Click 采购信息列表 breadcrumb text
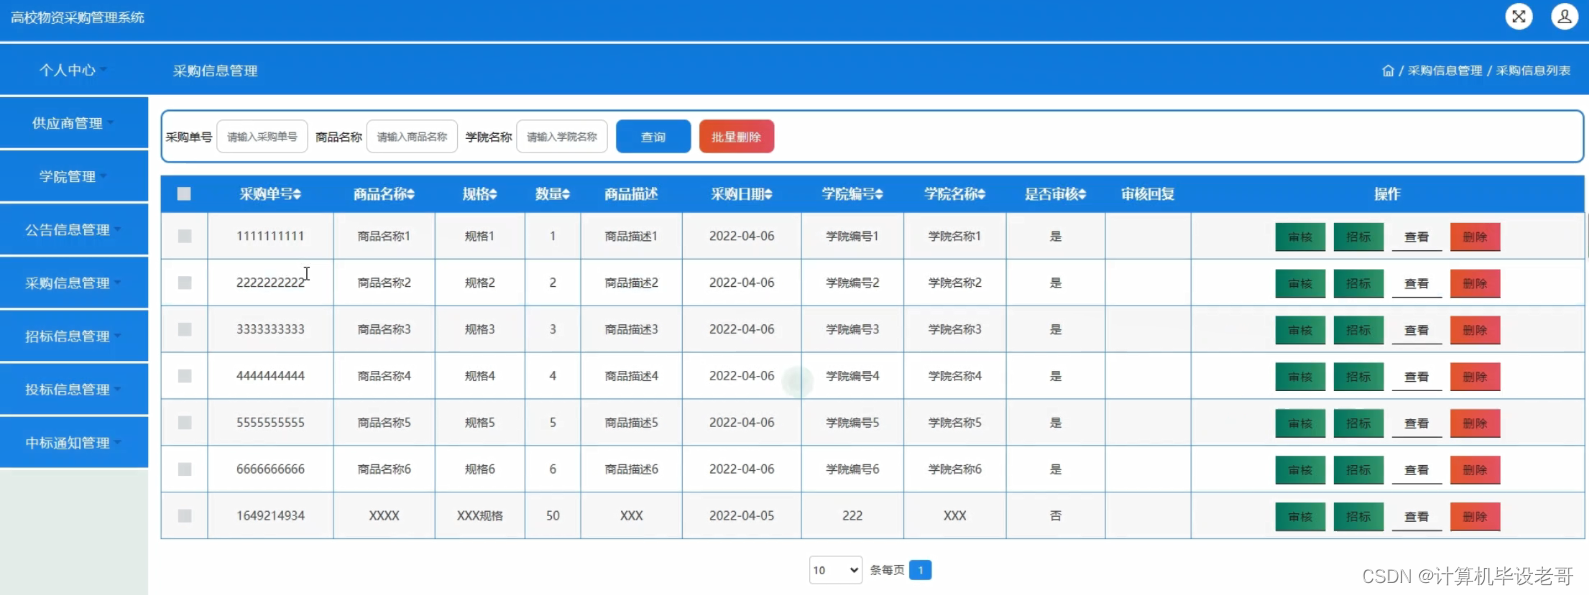1589x595 pixels. point(1533,71)
